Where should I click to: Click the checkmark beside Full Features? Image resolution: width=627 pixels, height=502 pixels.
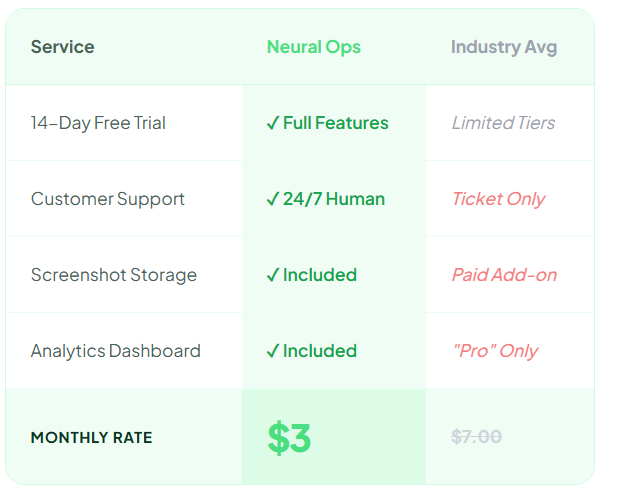[x=273, y=124]
